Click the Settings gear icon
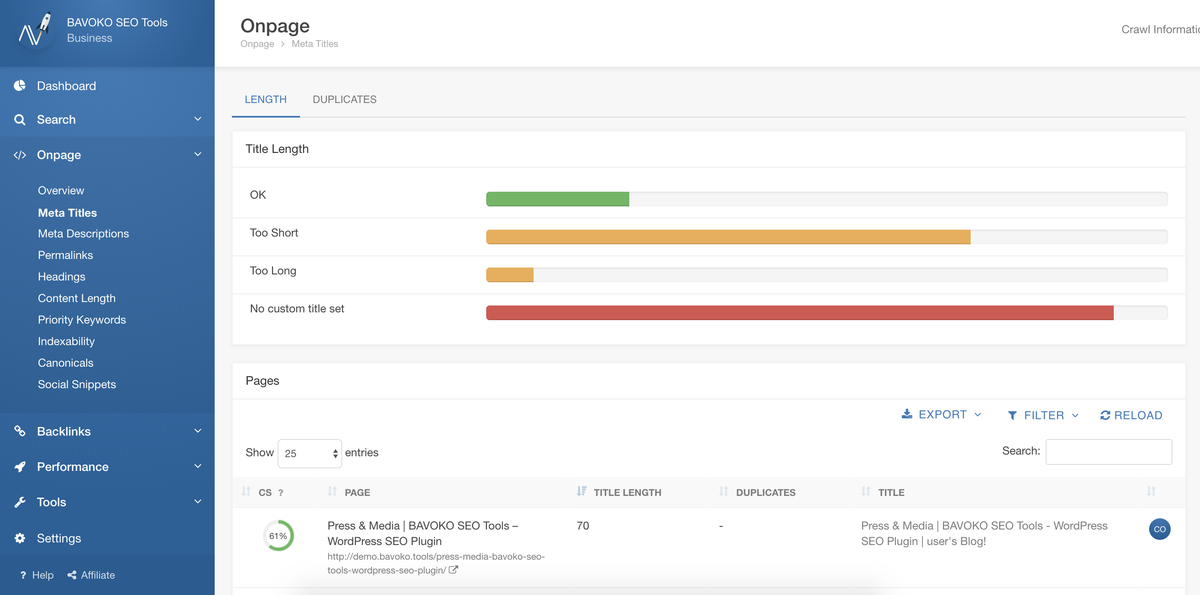Viewport: 1200px width, 595px height. pyautogui.click(x=20, y=538)
